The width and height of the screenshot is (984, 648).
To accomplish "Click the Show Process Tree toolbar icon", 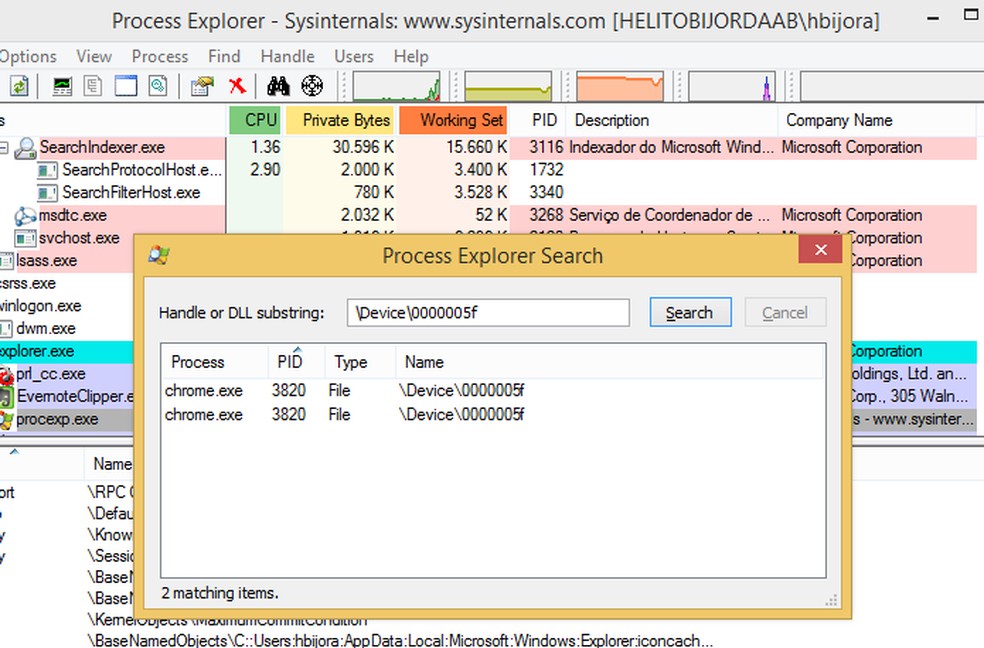I will point(94,87).
